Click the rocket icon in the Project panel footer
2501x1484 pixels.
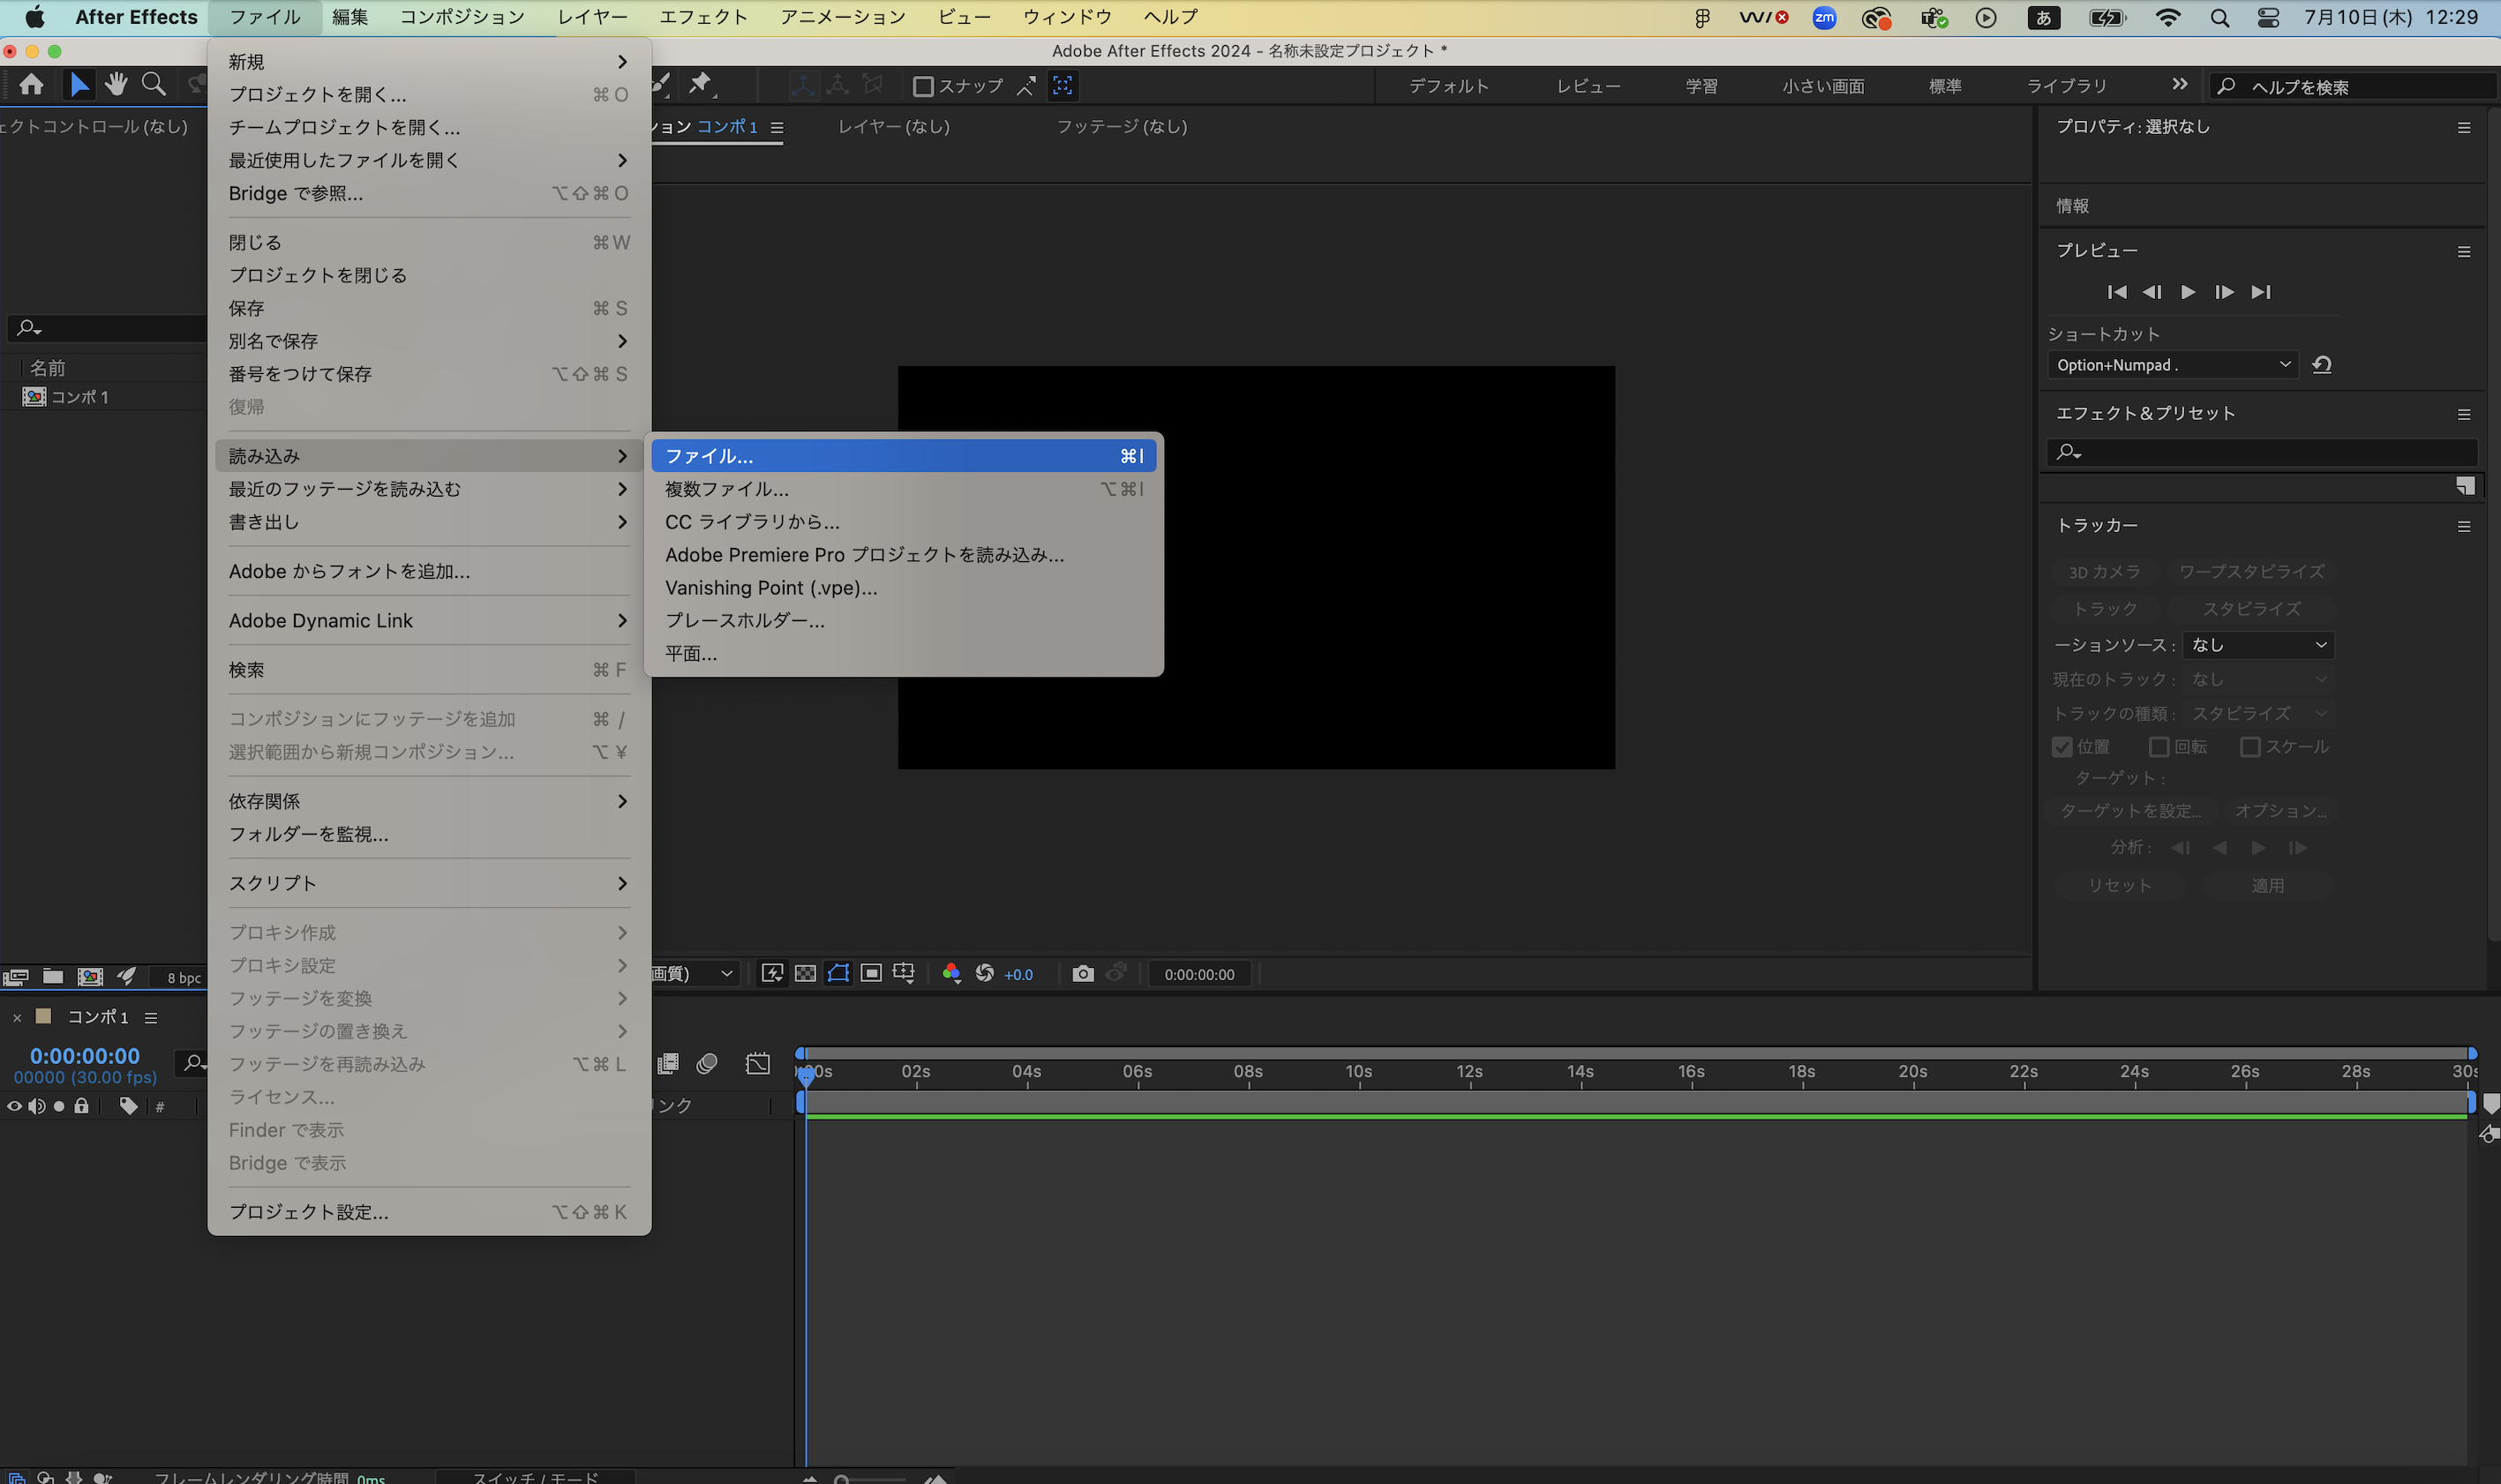point(126,976)
